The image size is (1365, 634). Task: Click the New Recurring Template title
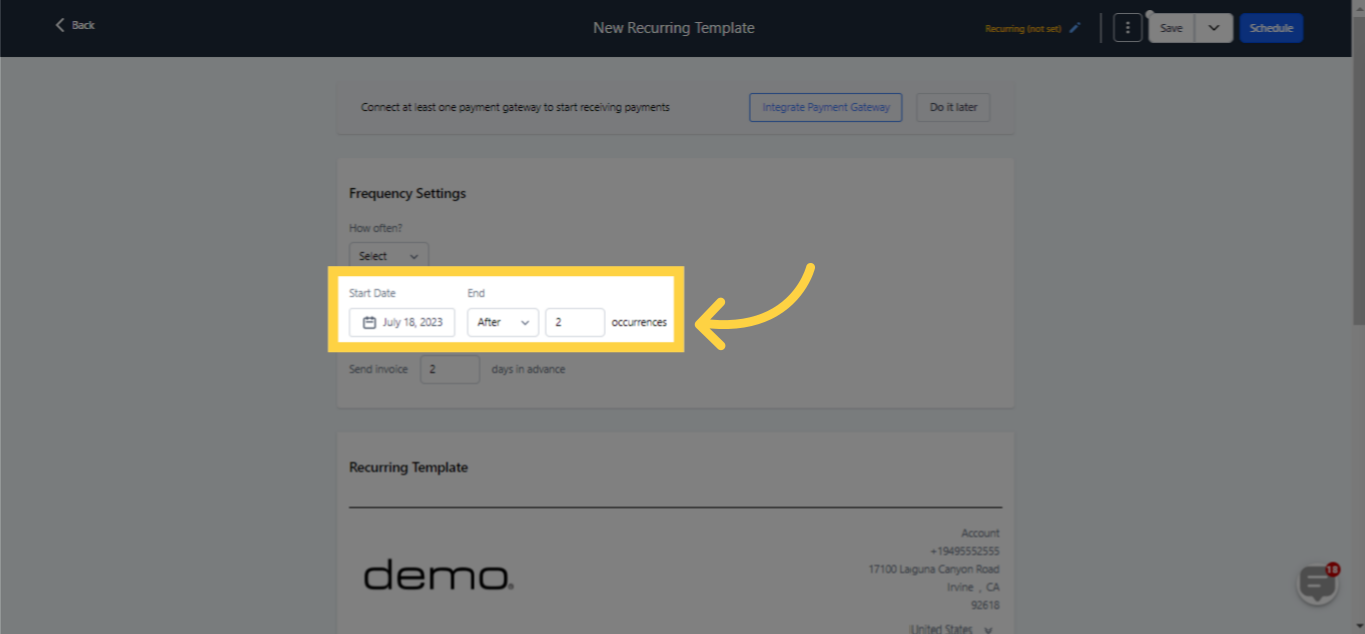(674, 28)
